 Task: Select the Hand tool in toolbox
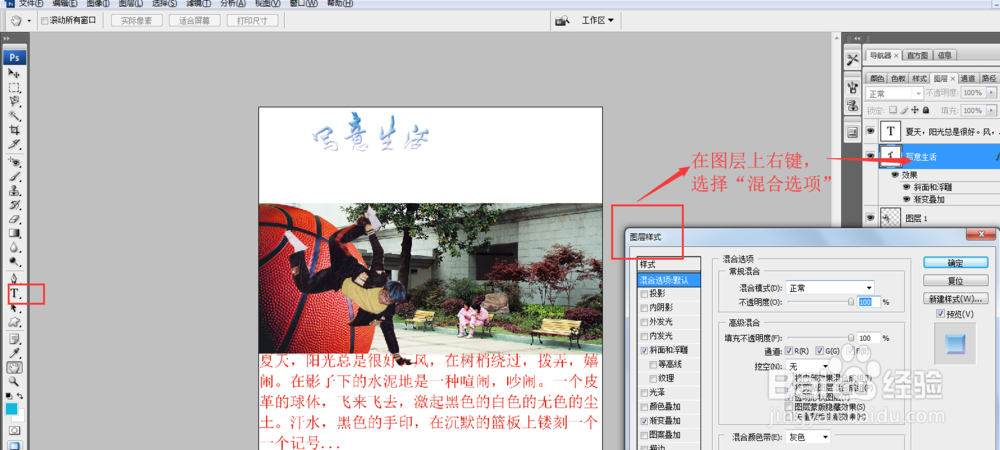(14, 367)
